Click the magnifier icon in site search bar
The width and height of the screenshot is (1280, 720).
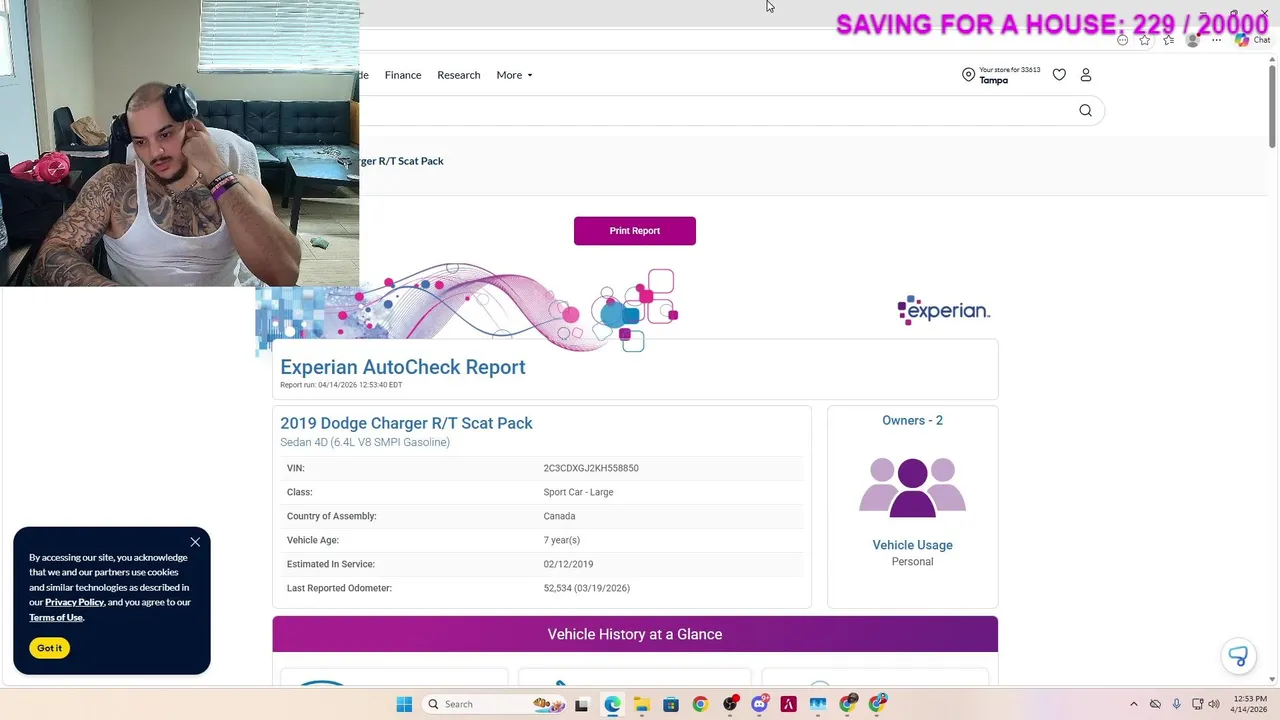[x=1085, y=111]
